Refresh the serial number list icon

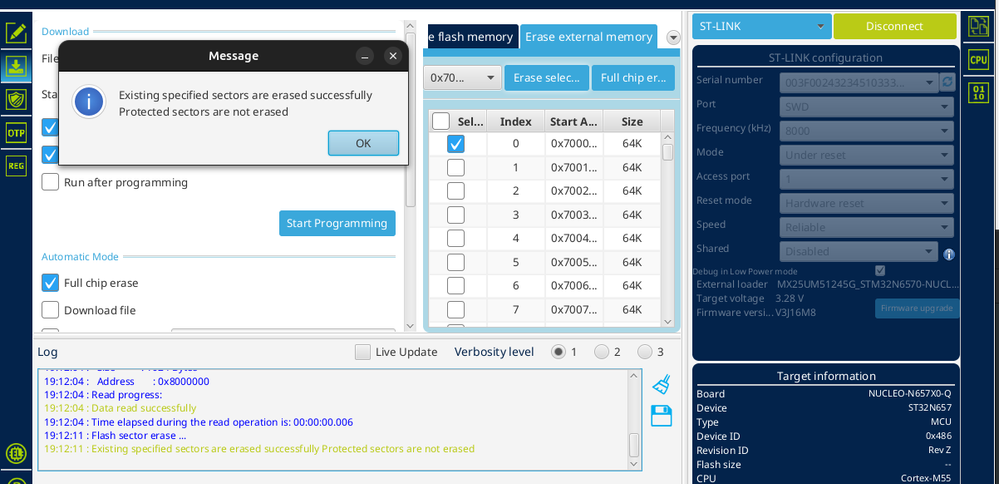(x=947, y=82)
